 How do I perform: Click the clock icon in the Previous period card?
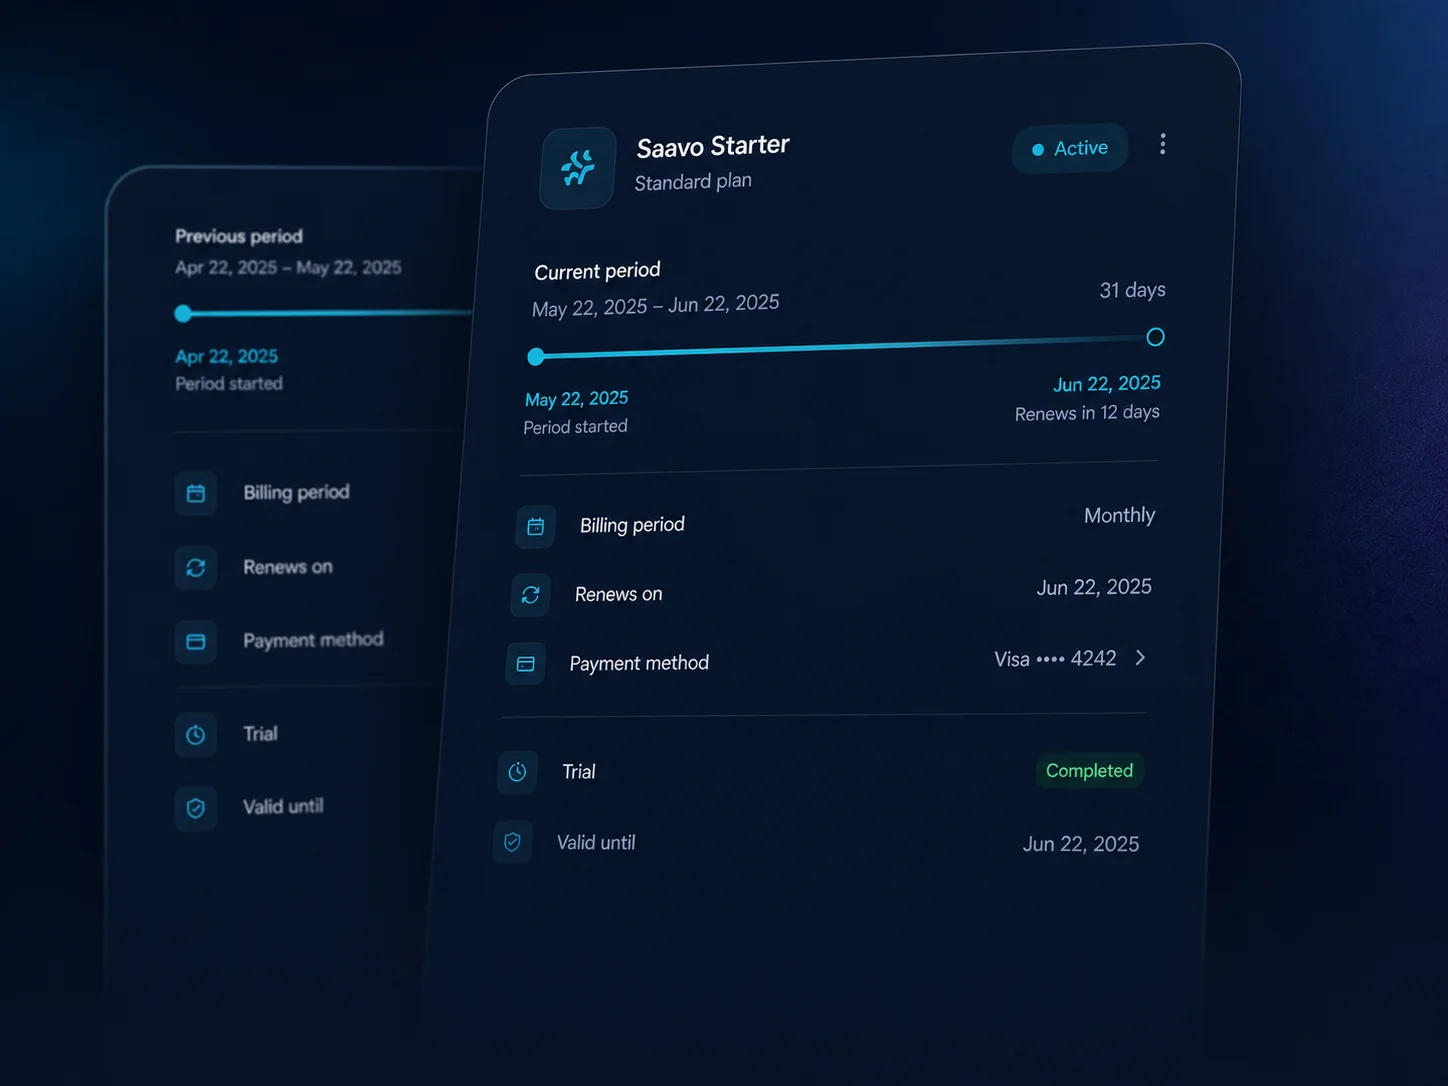[196, 735]
